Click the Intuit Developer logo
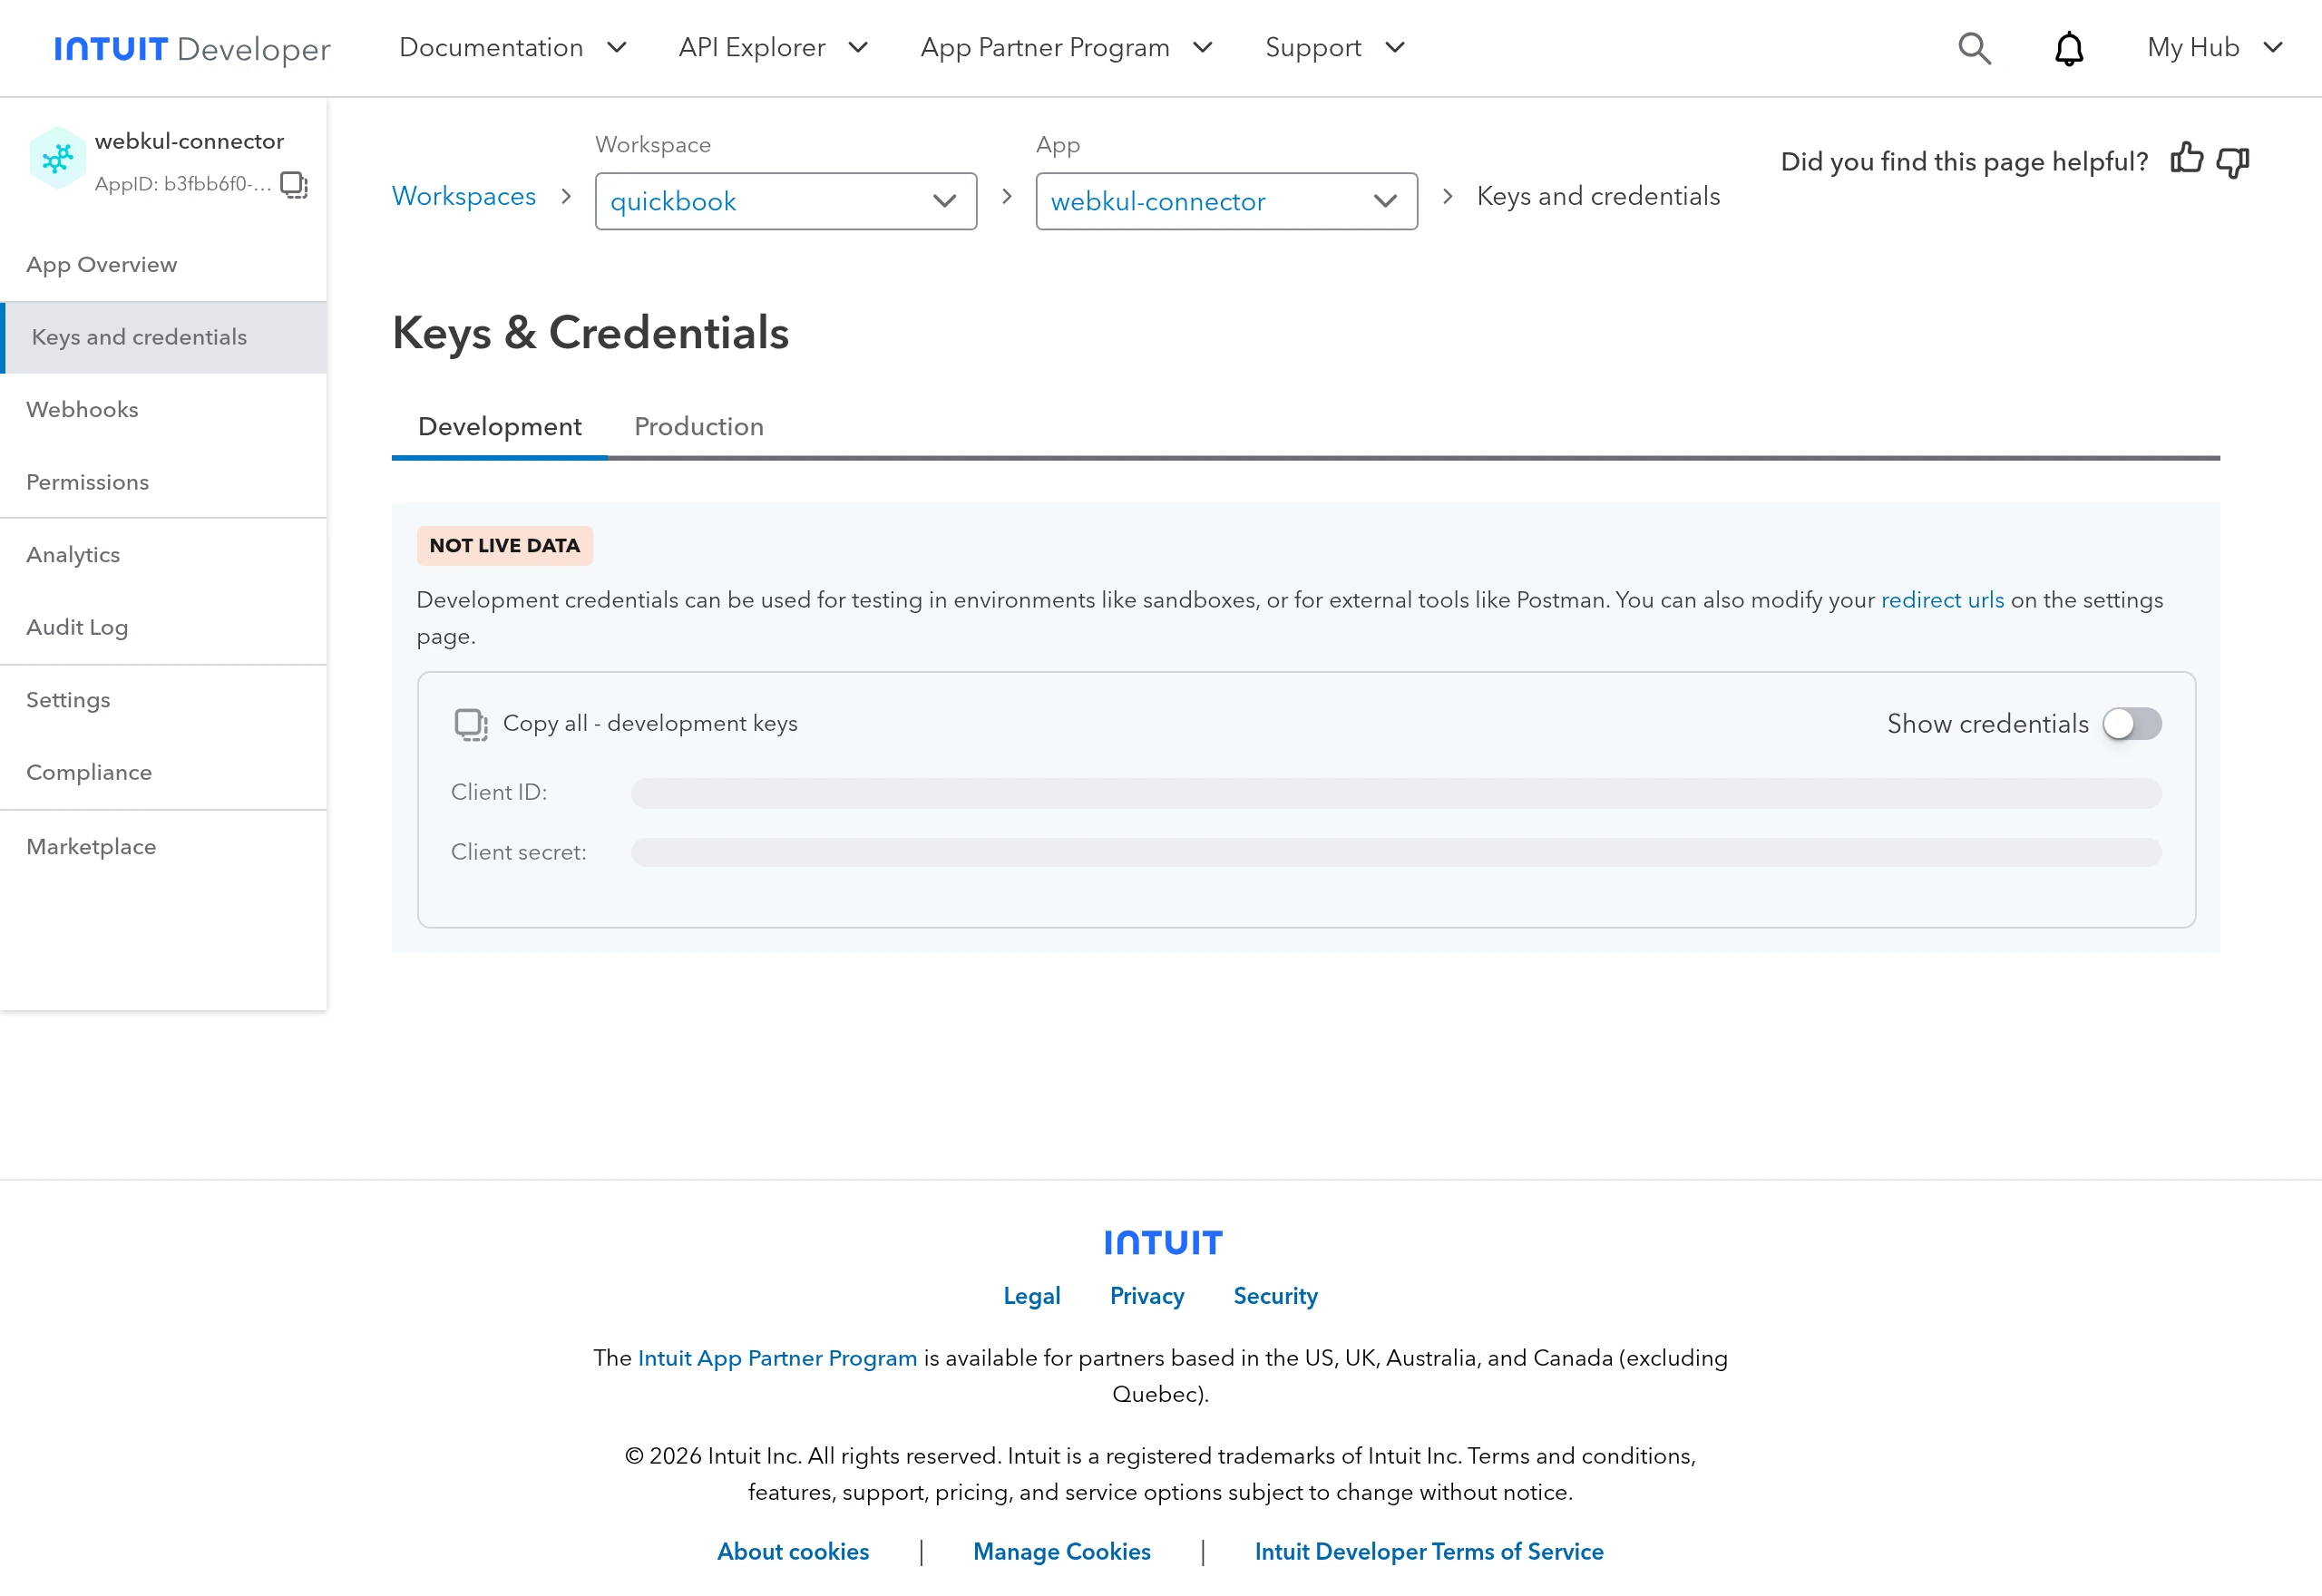The width and height of the screenshot is (2322, 1596). click(192, 48)
